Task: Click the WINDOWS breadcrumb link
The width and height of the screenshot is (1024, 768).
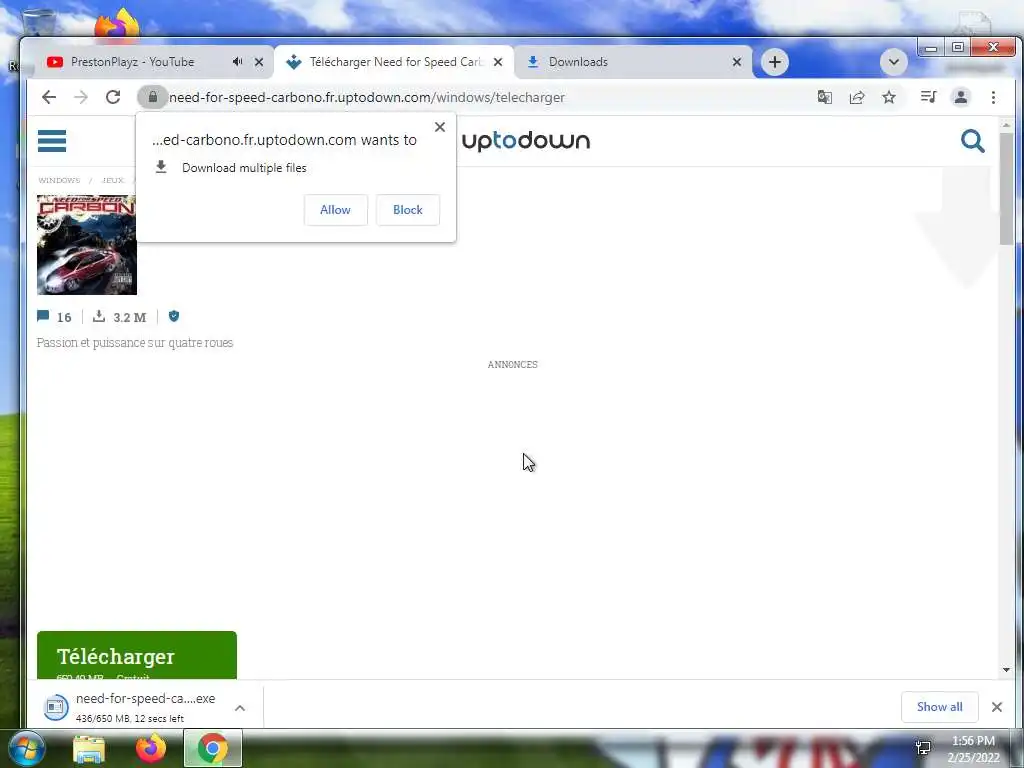Action: tap(59, 180)
